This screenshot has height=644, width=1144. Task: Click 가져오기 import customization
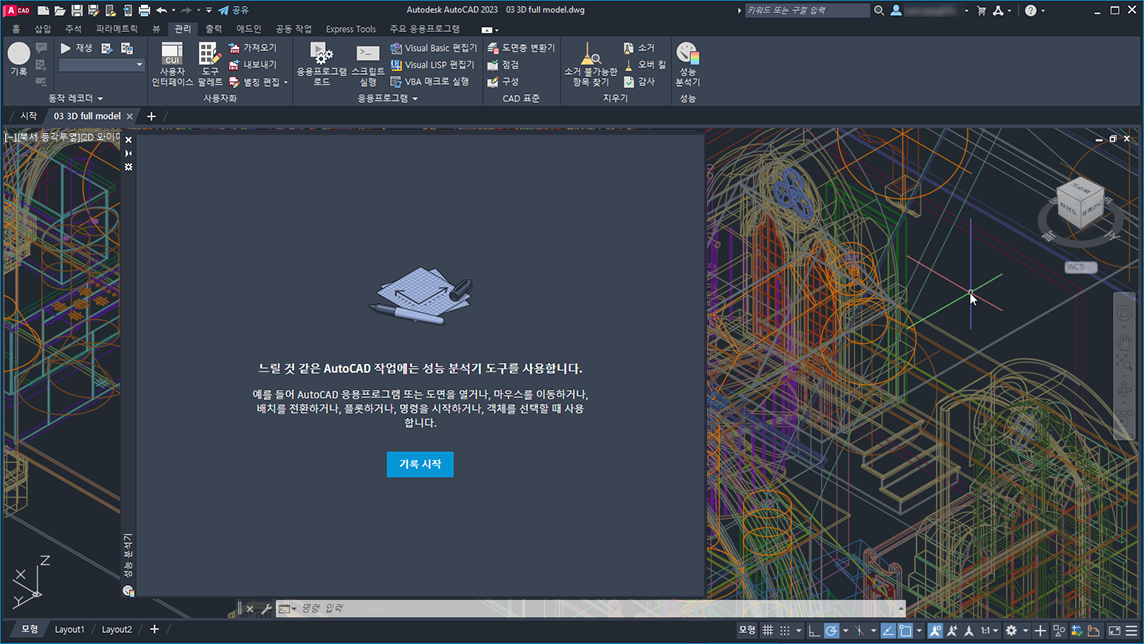click(252, 48)
